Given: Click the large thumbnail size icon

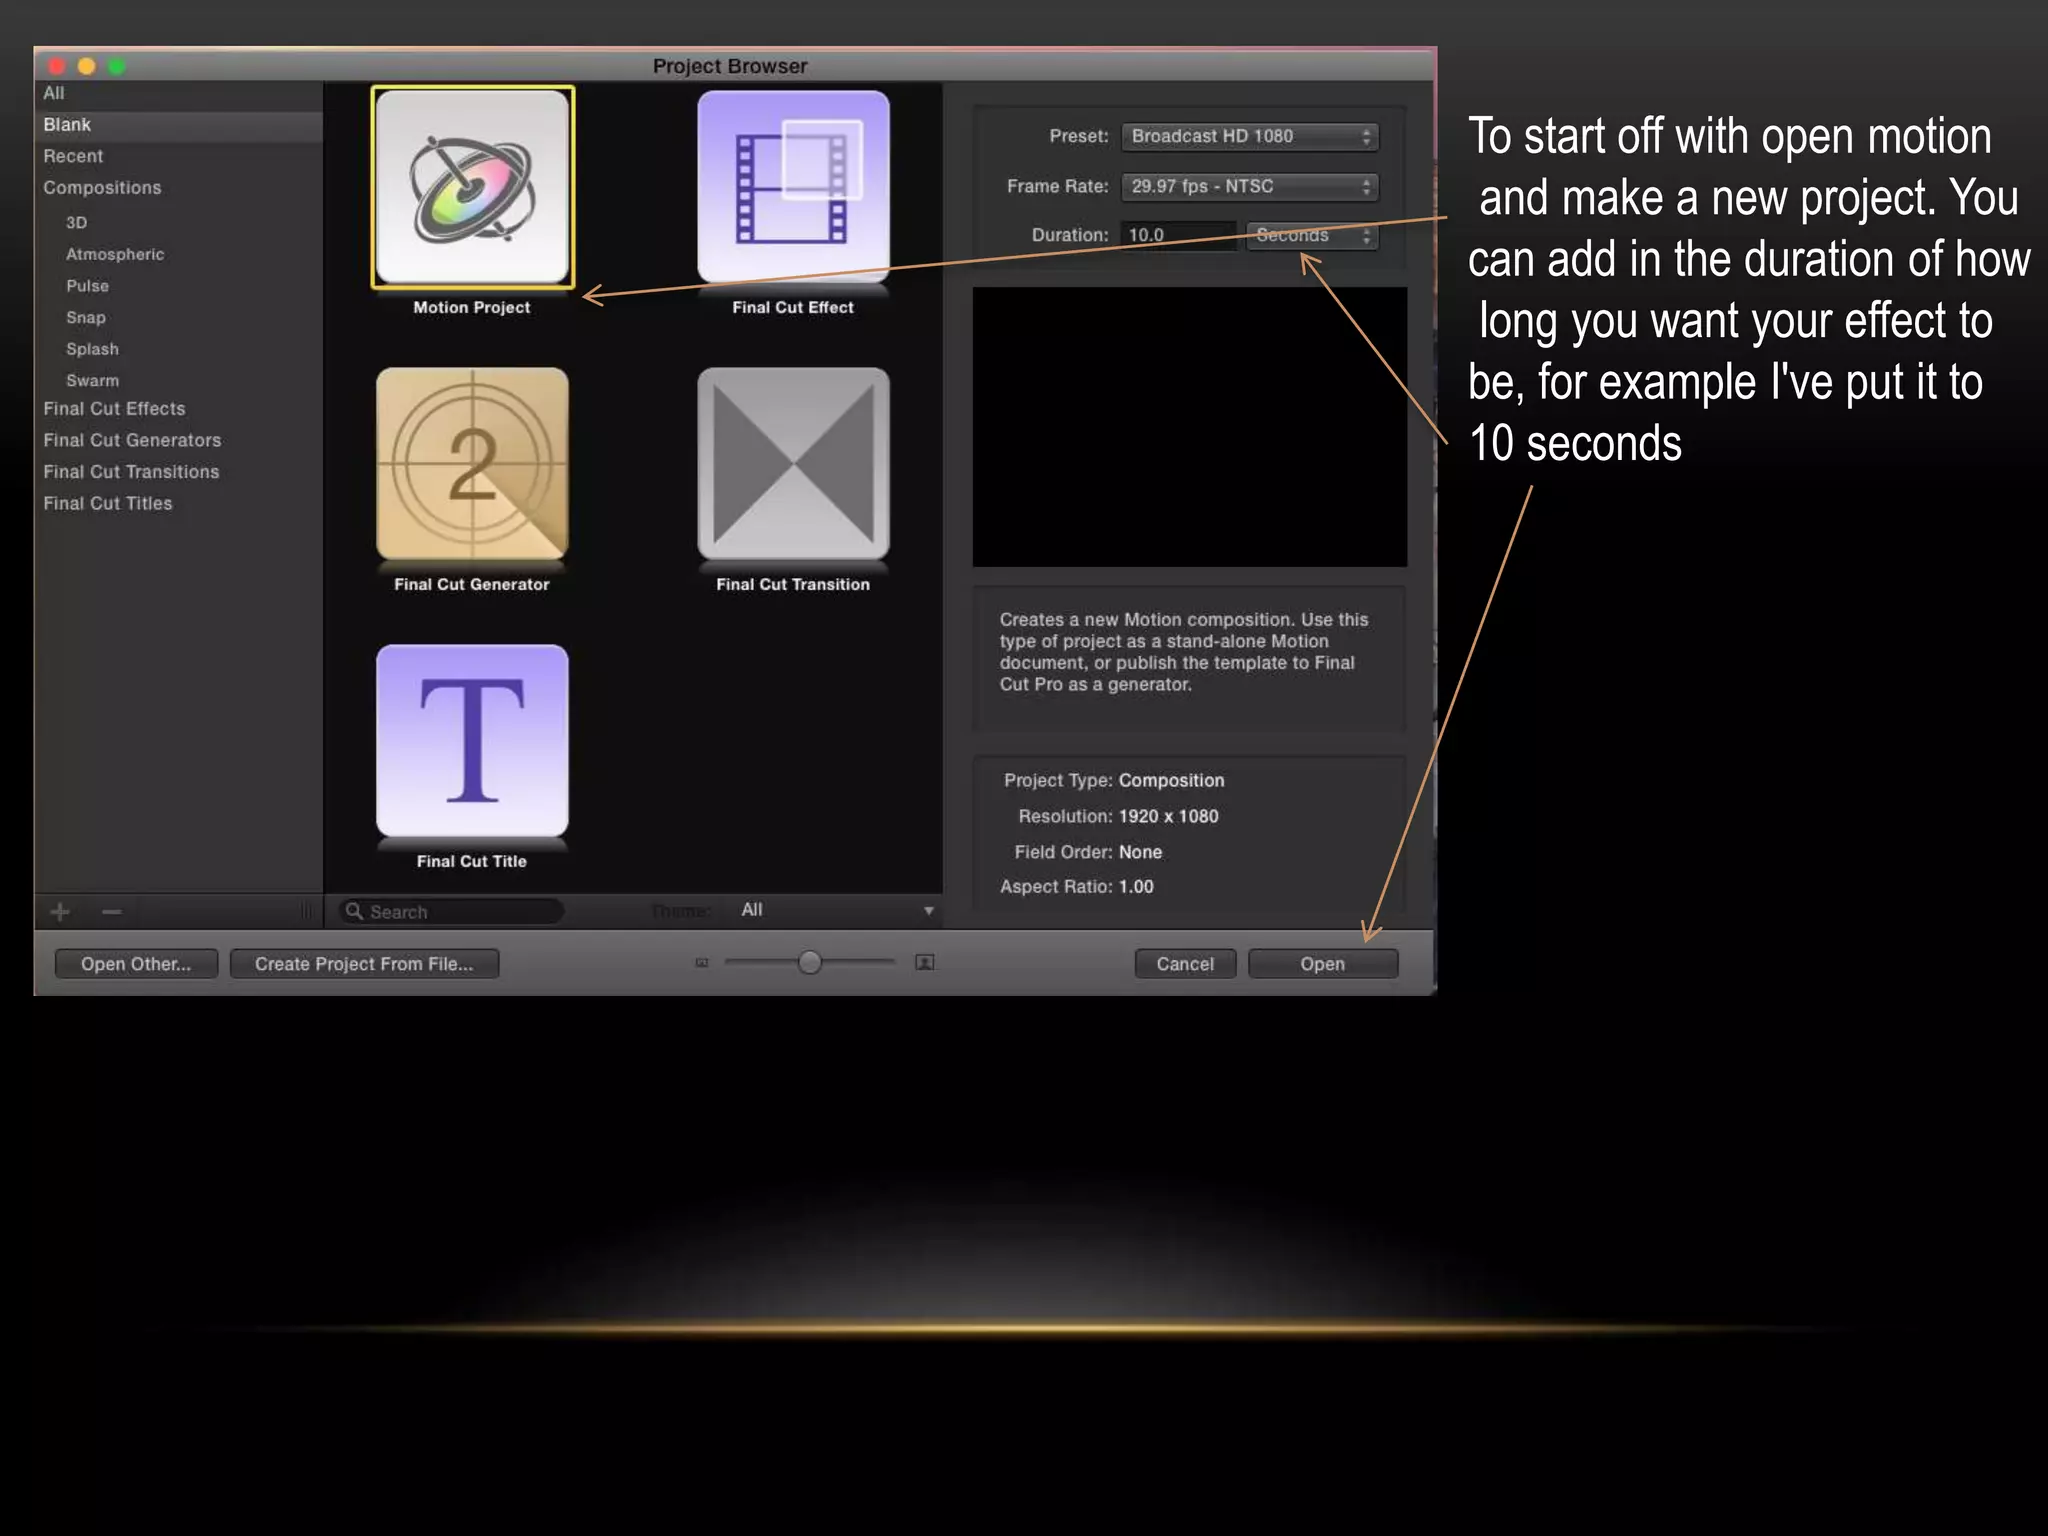Looking at the screenshot, I should click(925, 963).
